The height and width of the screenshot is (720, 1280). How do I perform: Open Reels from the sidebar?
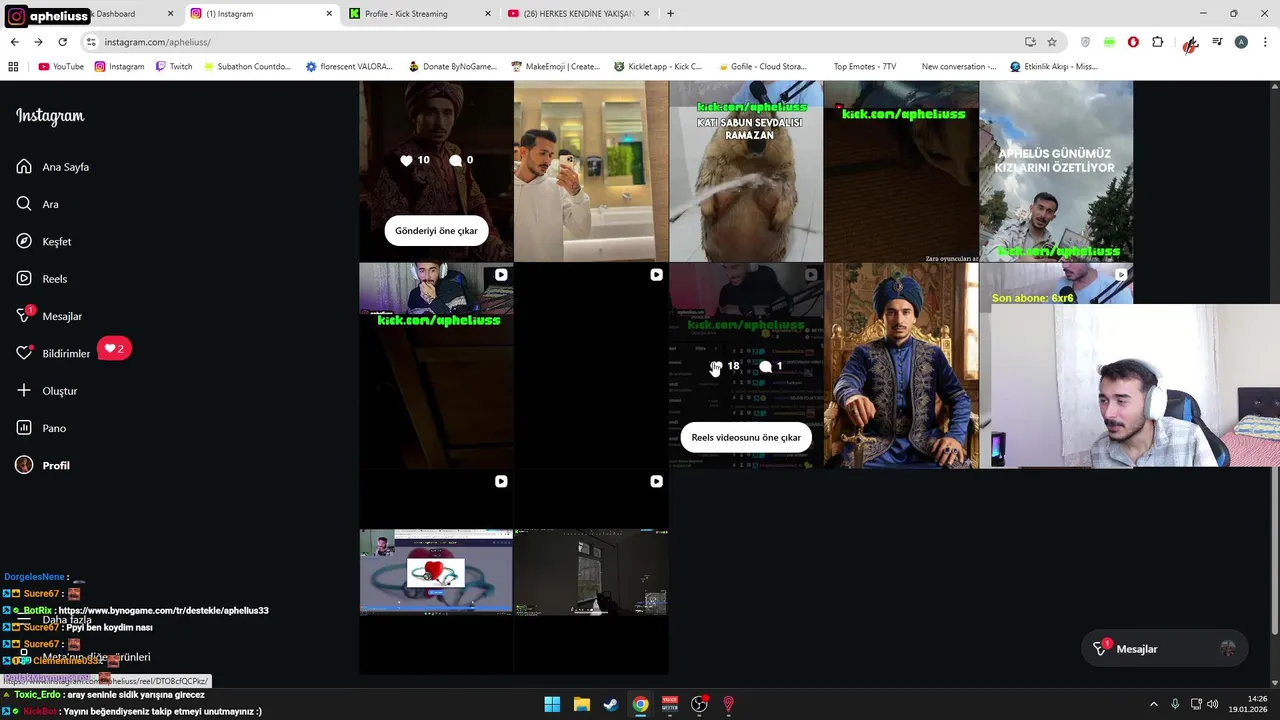coord(42,279)
